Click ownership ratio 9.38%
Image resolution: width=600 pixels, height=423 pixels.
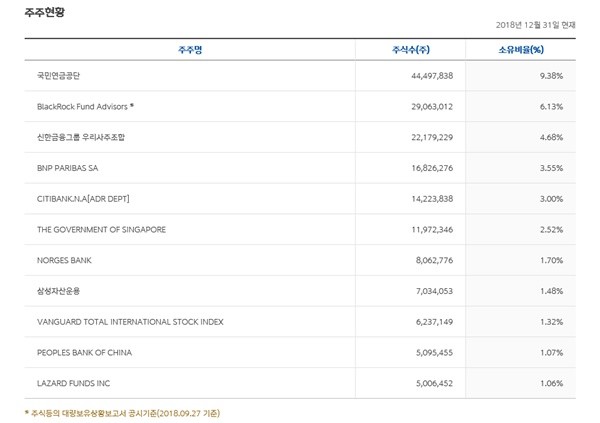(x=551, y=76)
